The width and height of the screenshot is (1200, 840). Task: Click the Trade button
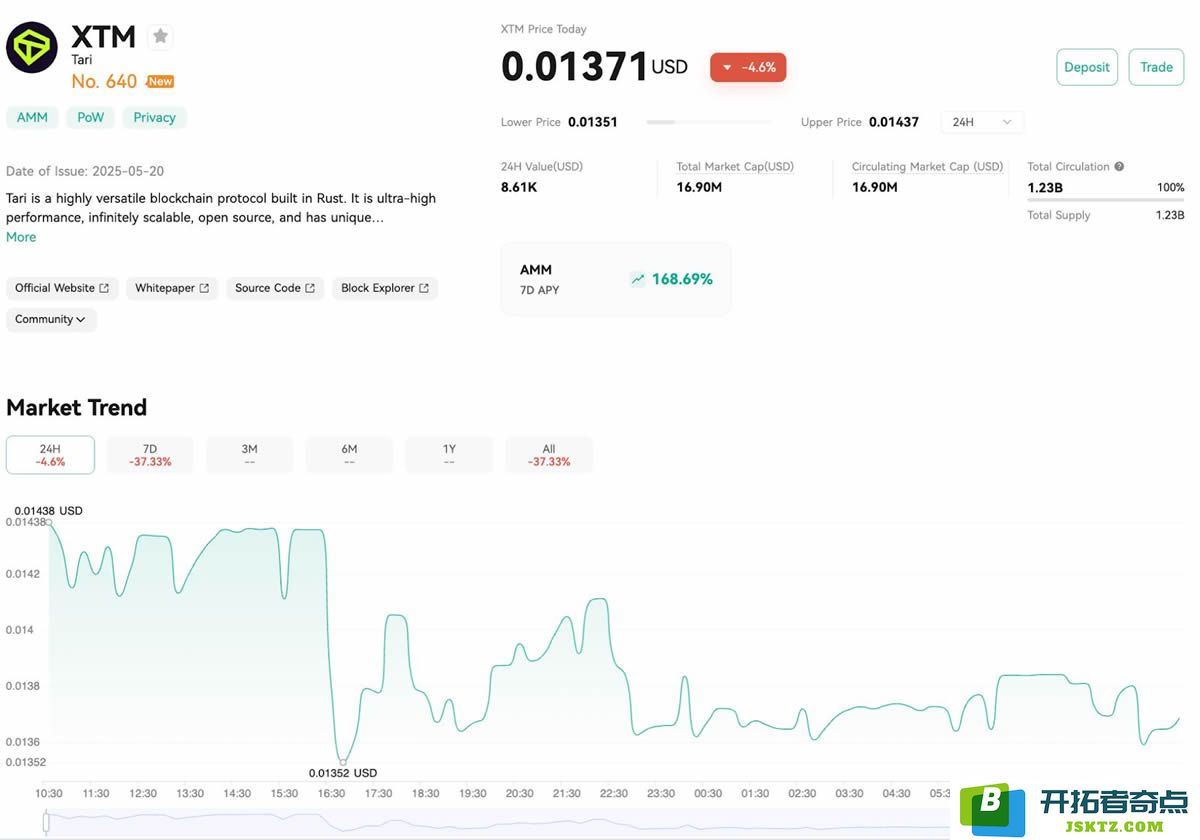tap(1156, 67)
